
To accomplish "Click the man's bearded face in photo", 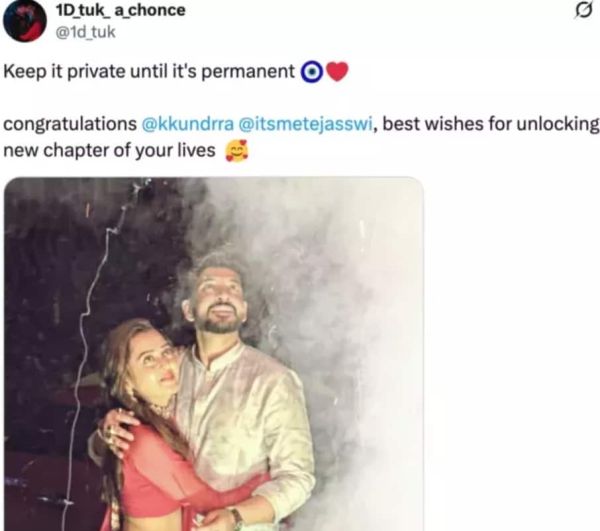I will (x=219, y=302).
